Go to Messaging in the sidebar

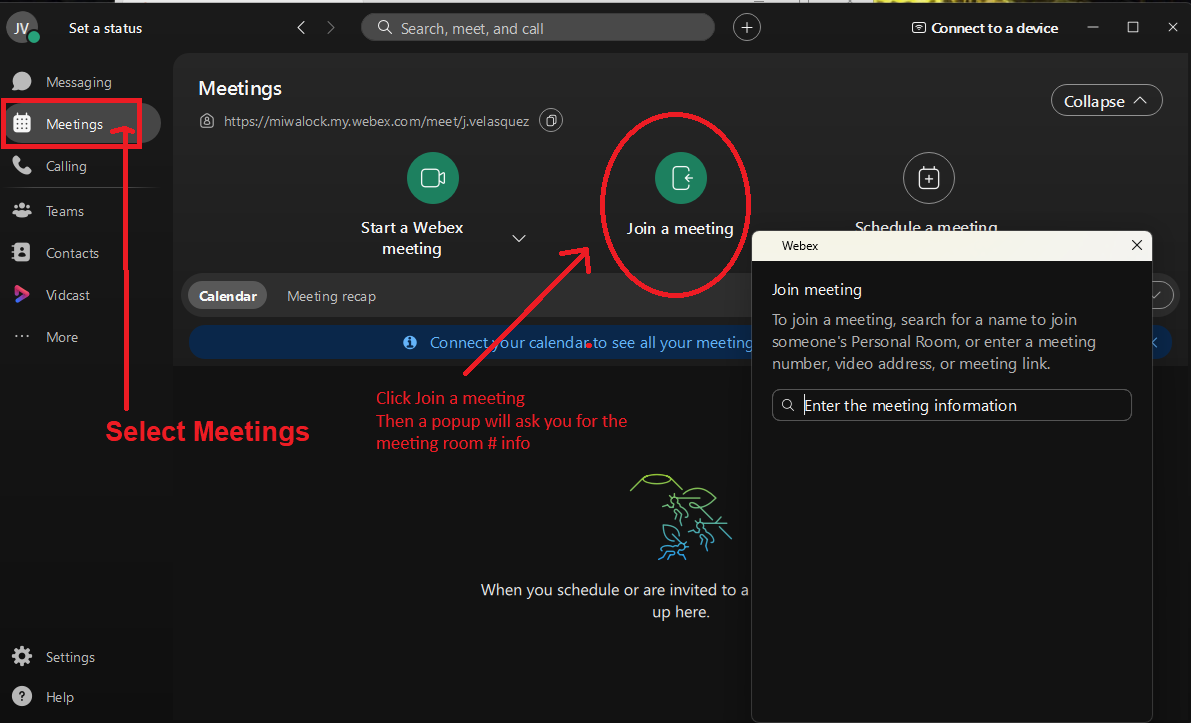[x=78, y=82]
